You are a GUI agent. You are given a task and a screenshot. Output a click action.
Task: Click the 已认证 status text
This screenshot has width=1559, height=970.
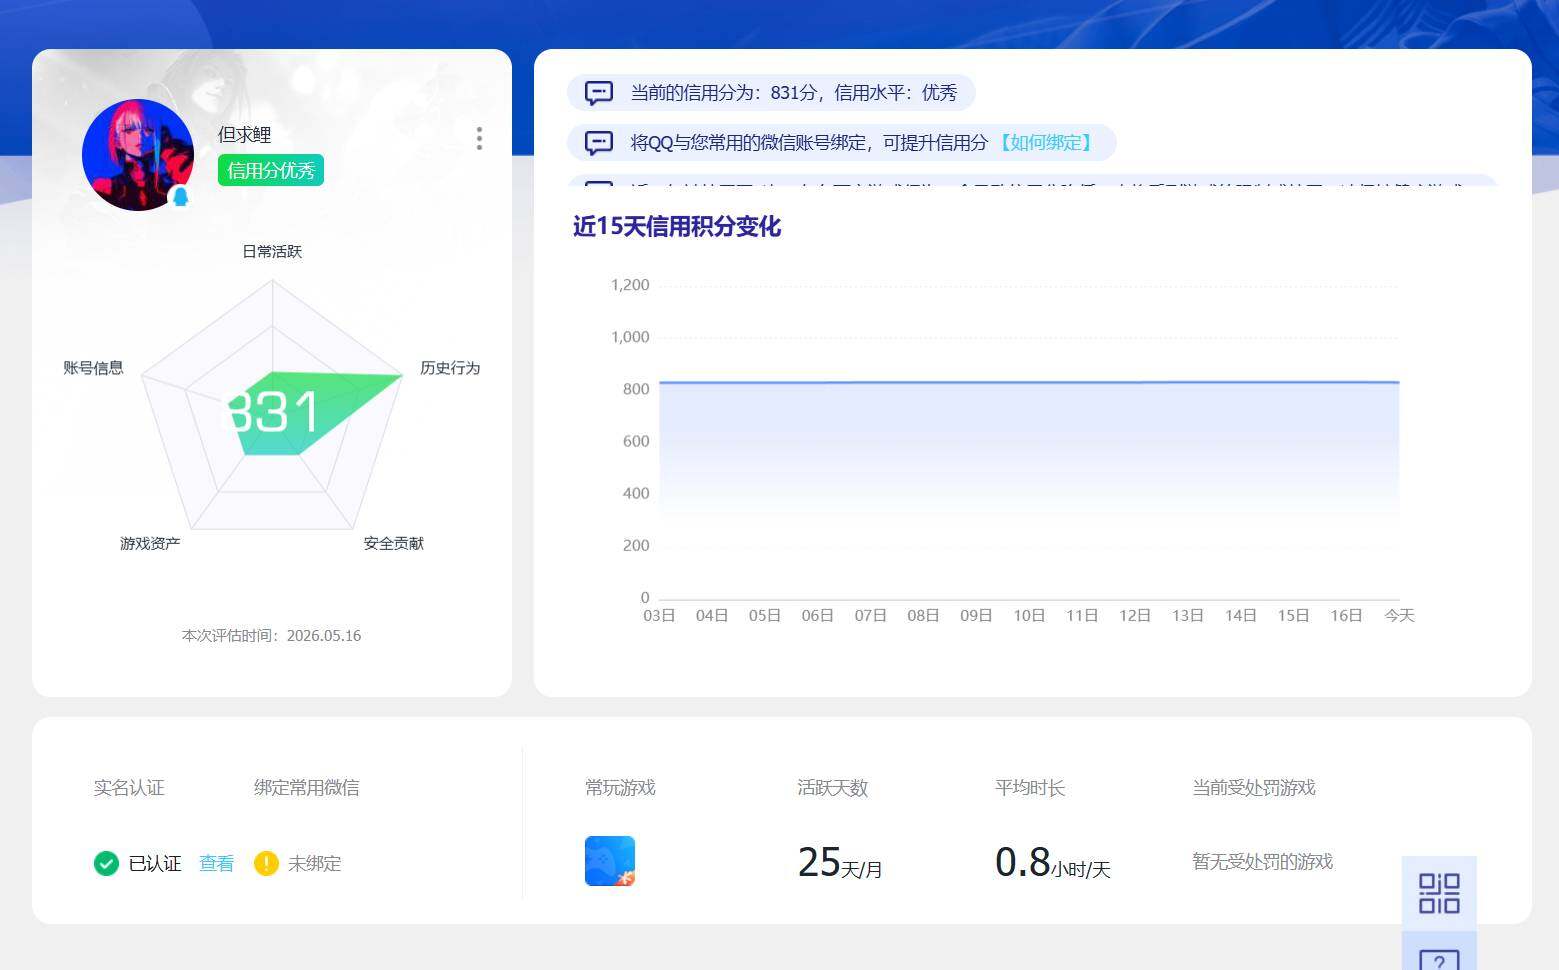(x=155, y=863)
